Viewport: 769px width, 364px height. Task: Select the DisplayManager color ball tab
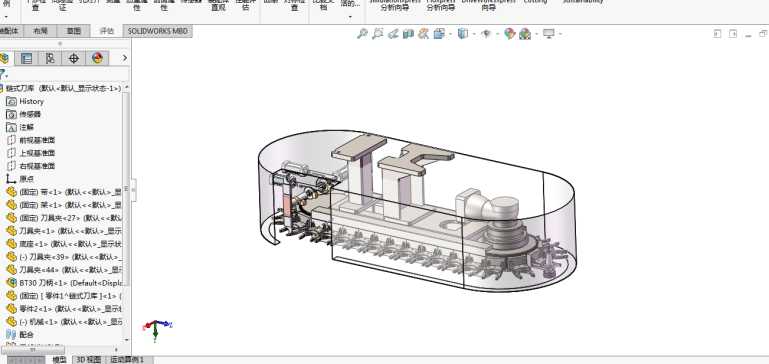tap(97, 58)
